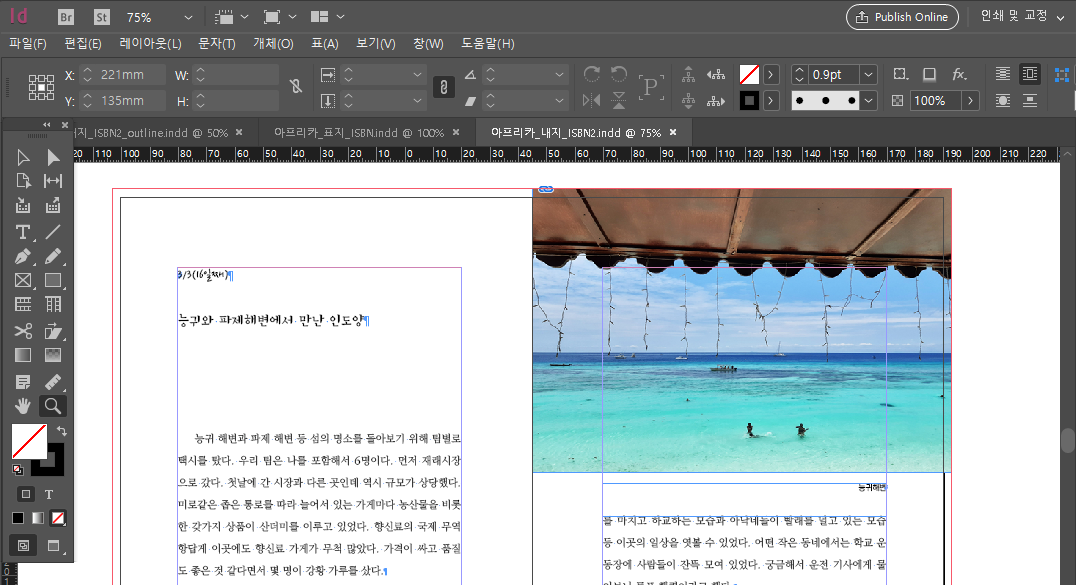
Task: Select the Zoom tool
Action: tap(52, 406)
